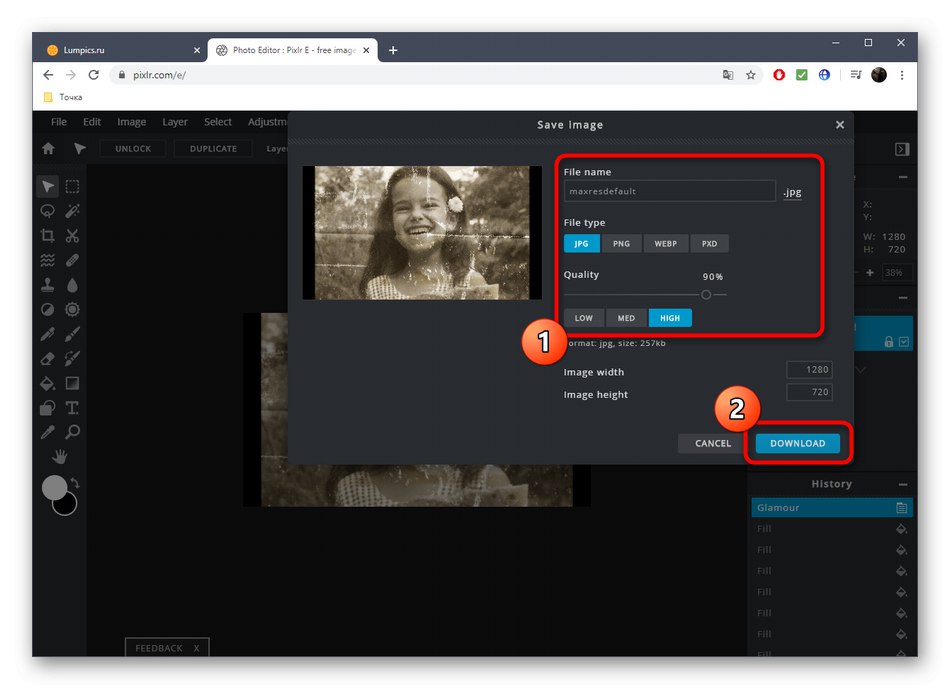Bookmark page with star icon
The height and width of the screenshot is (689, 950).
coord(751,75)
